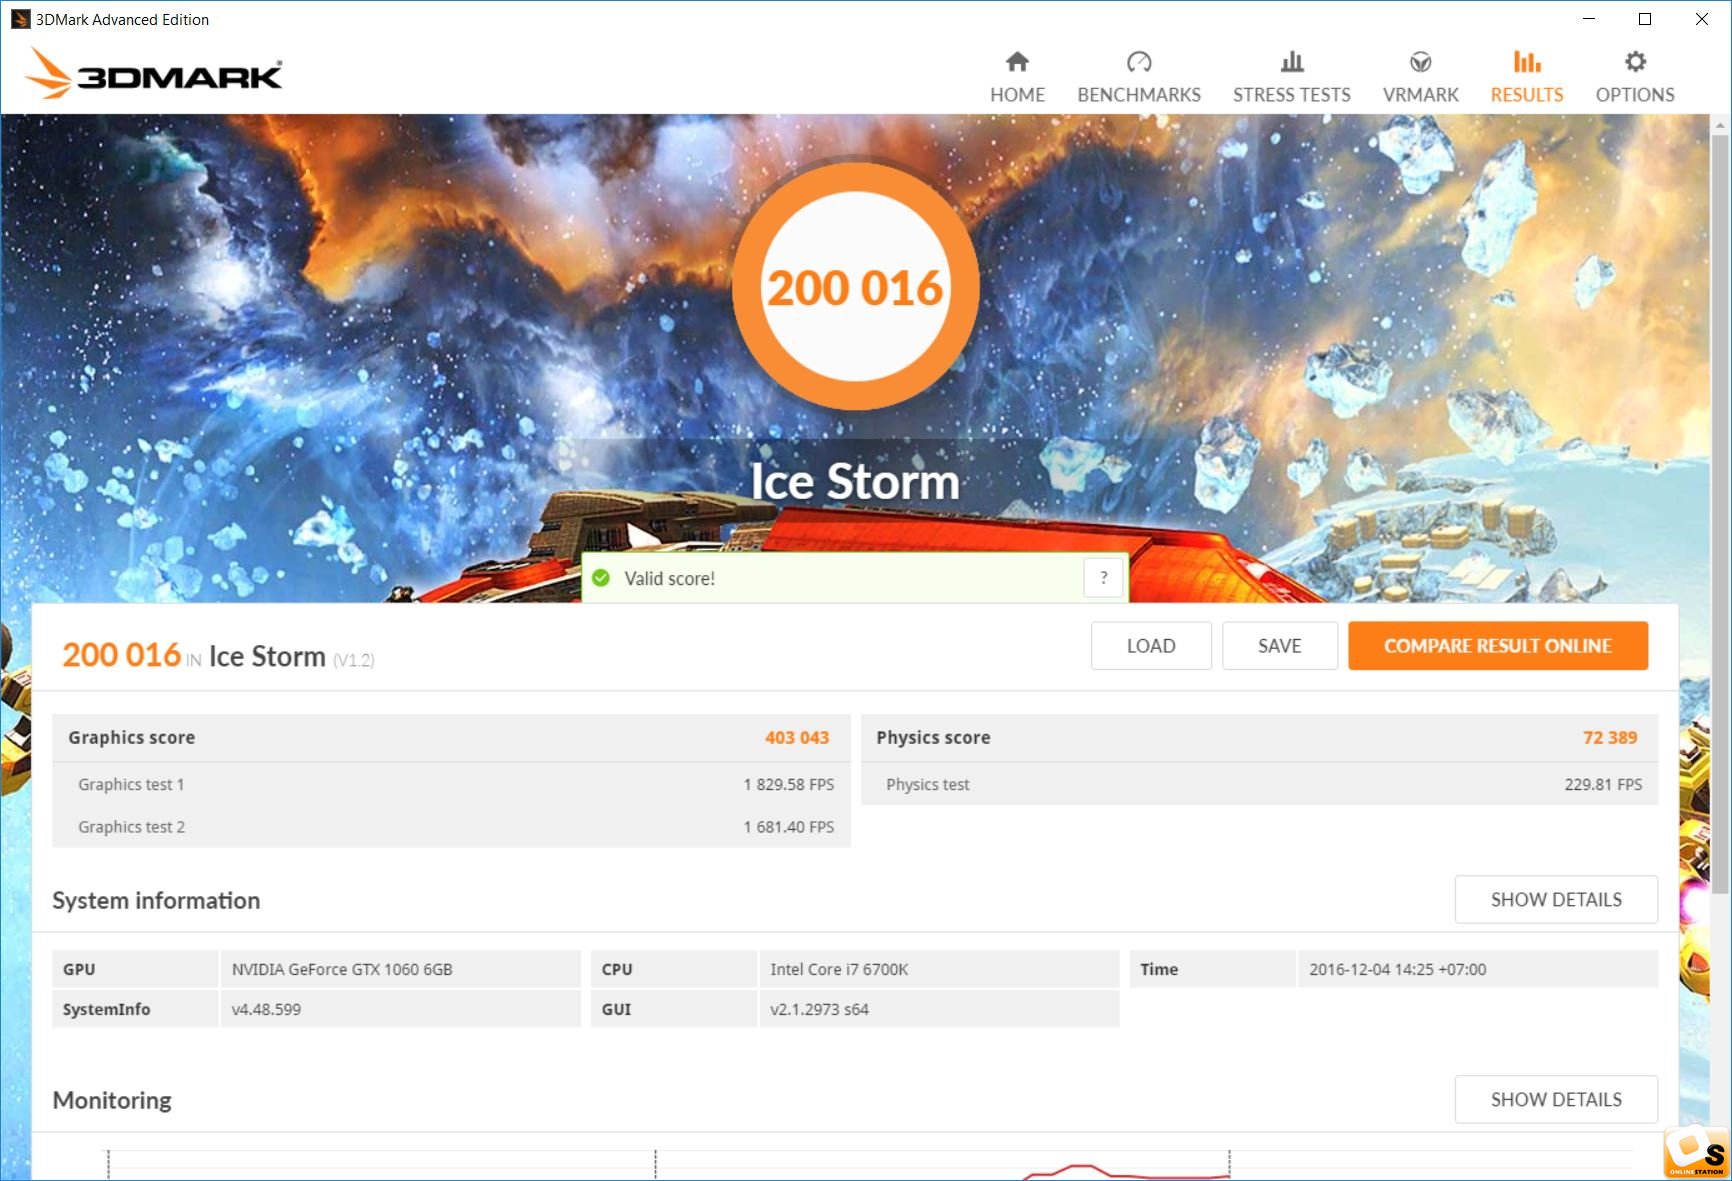Close the 3DMark window

click(1702, 19)
